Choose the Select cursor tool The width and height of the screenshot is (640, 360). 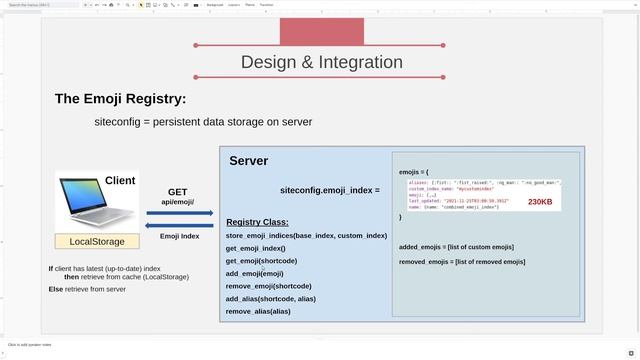click(x=141, y=5)
